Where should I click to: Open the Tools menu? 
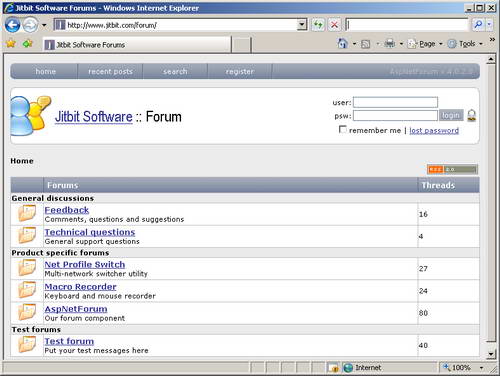[x=465, y=44]
